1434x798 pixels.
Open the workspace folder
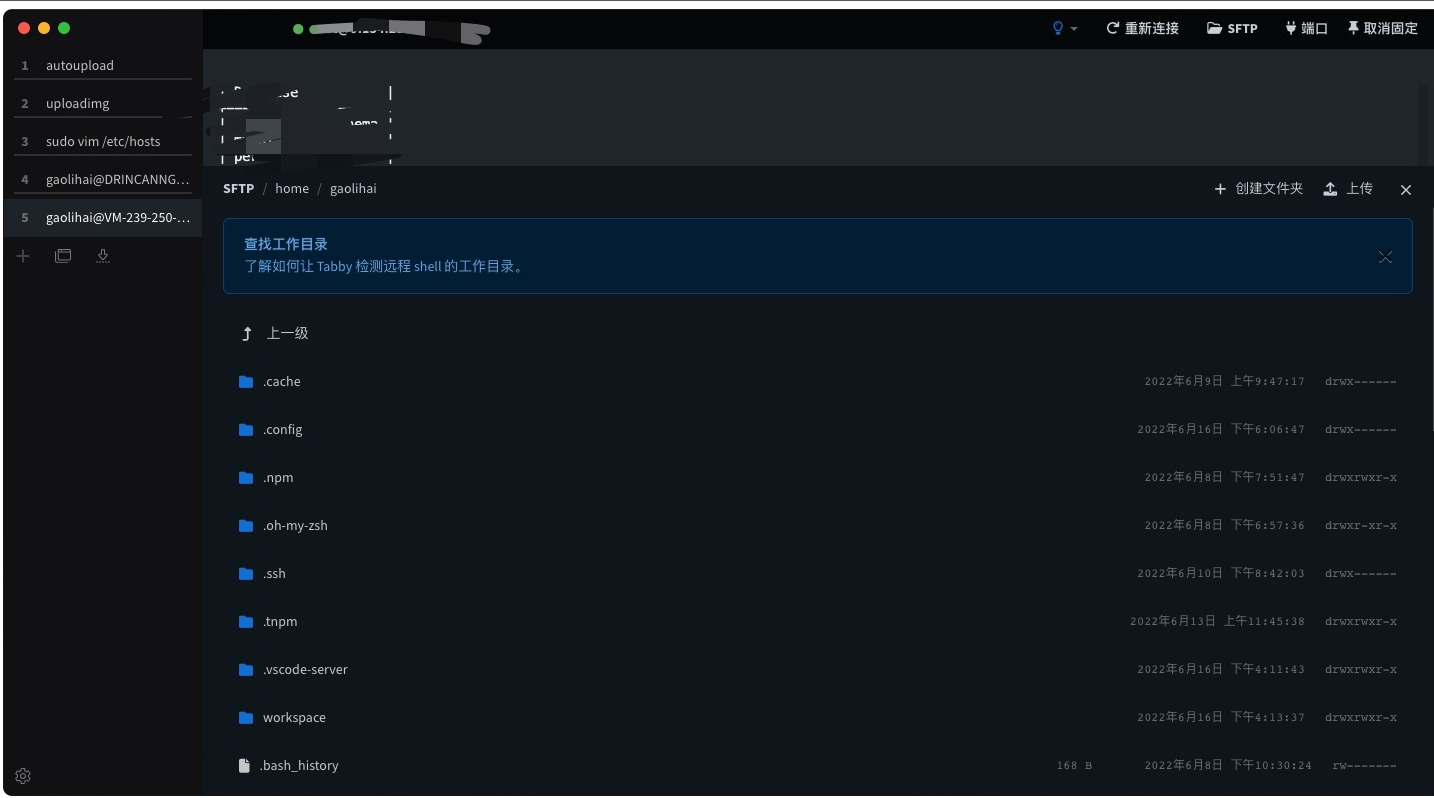click(x=293, y=717)
